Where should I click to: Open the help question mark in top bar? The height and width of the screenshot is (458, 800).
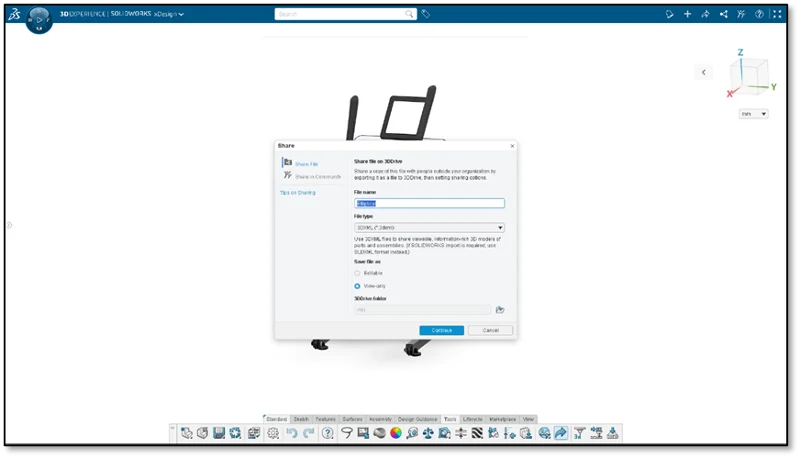[x=760, y=14]
